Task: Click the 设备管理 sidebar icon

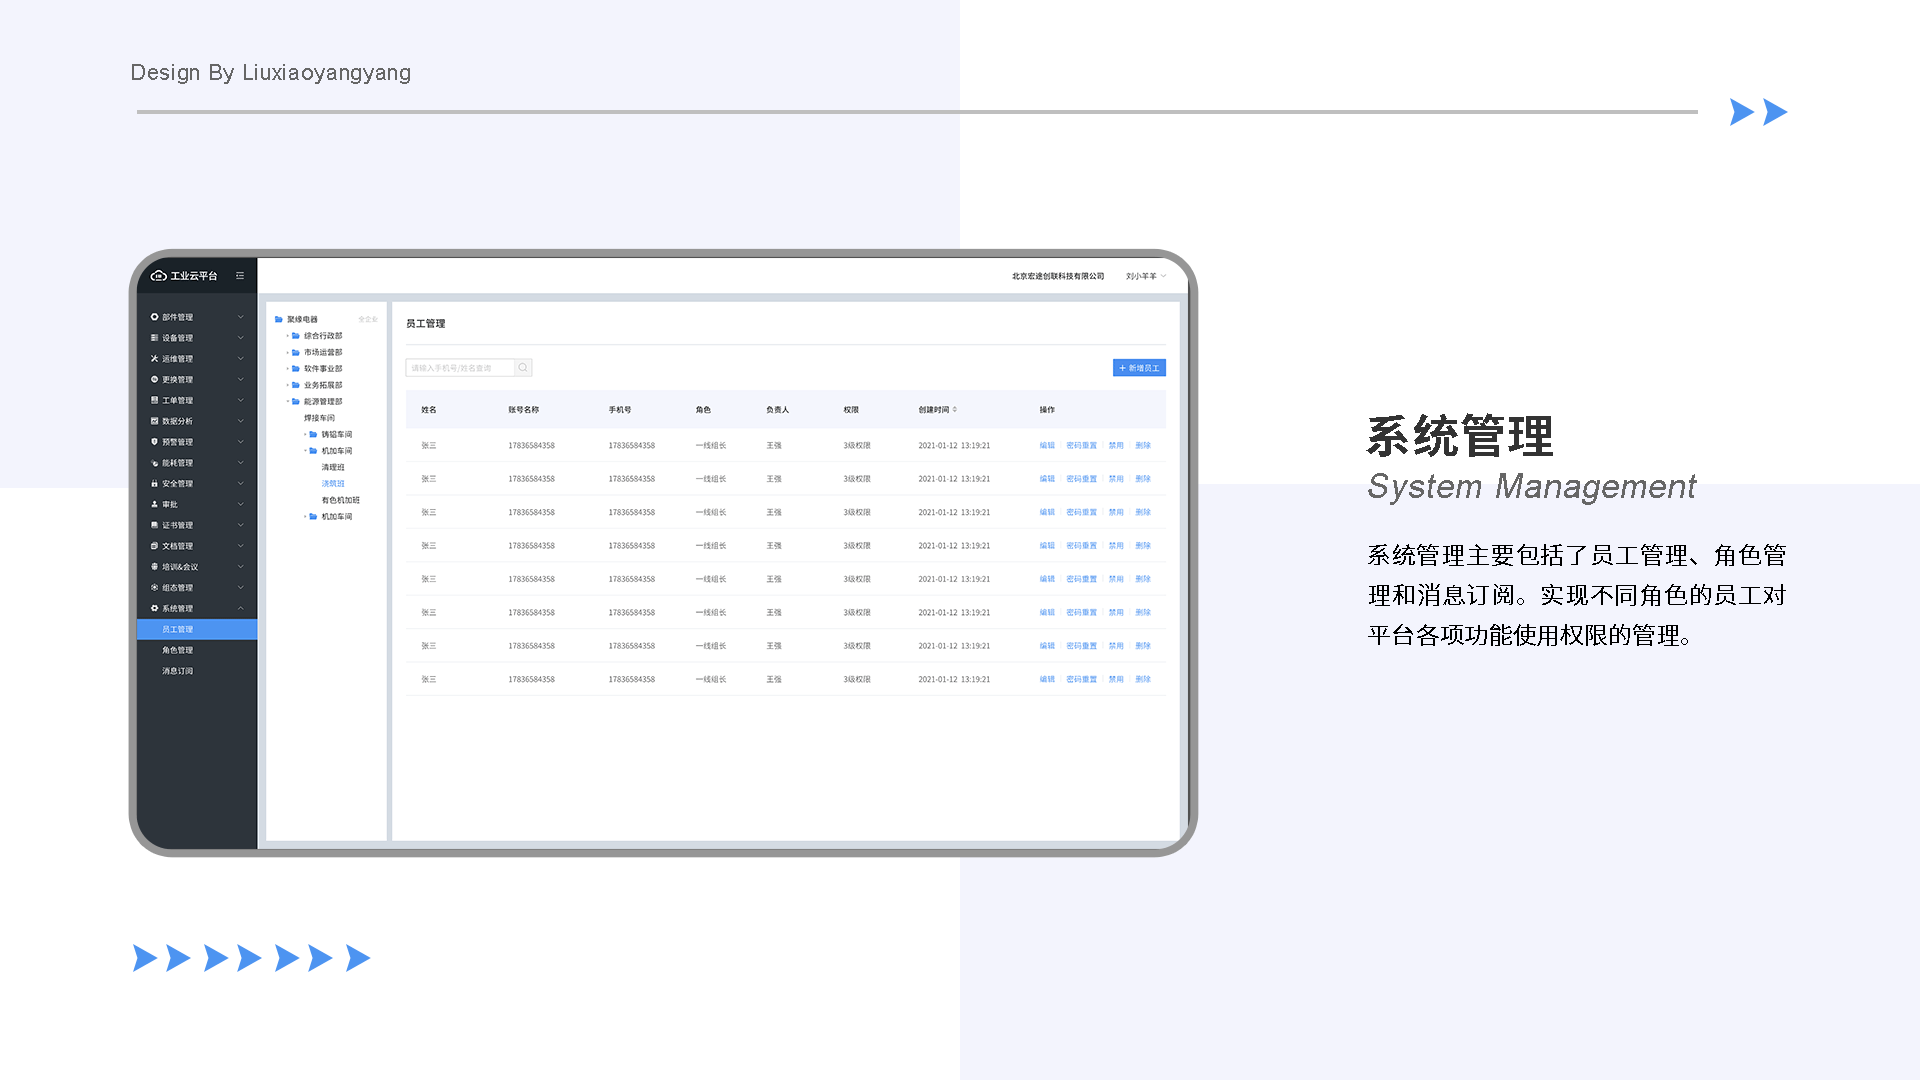Action: 155,338
